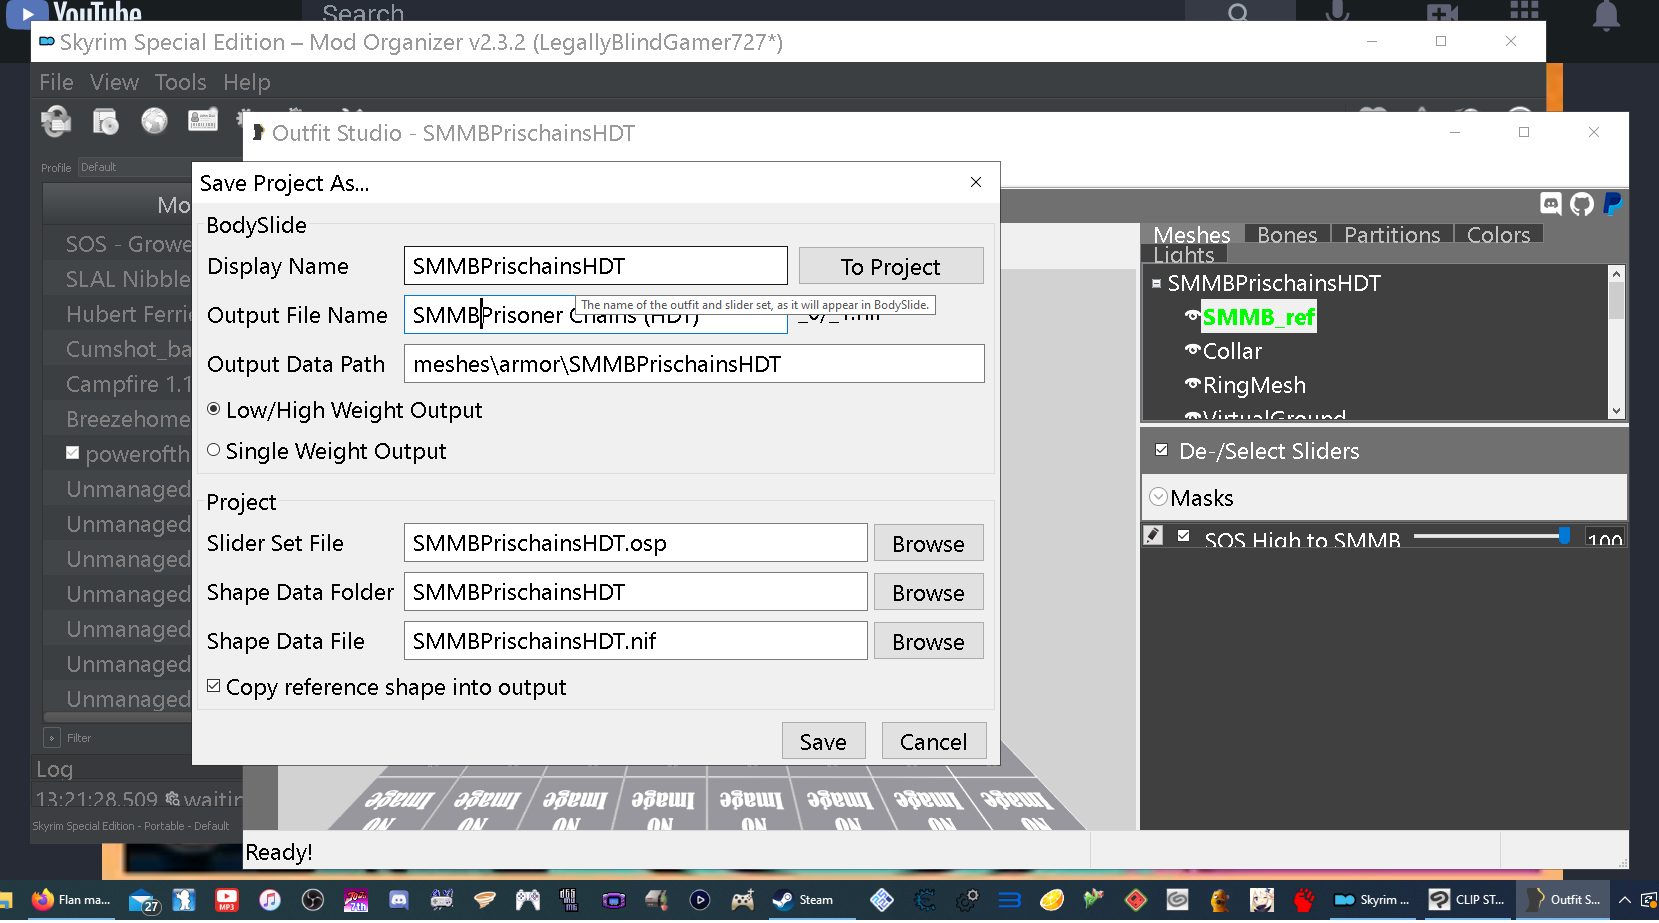Click the install mod from archive icon
The height and width of the screenshot is (923, 1659).
coord(105,121)
